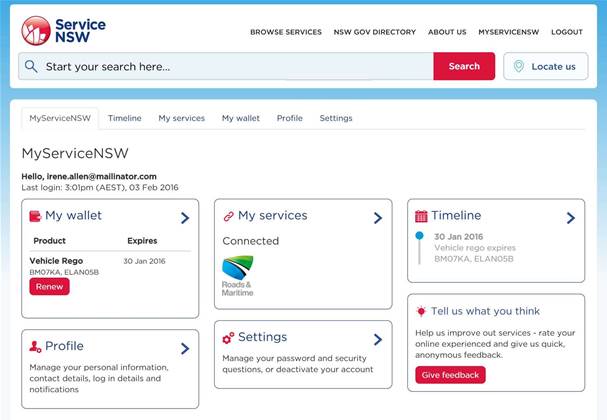Click the feedback lightbulb icon
The image size is (607, 420).
coord(421,312)
